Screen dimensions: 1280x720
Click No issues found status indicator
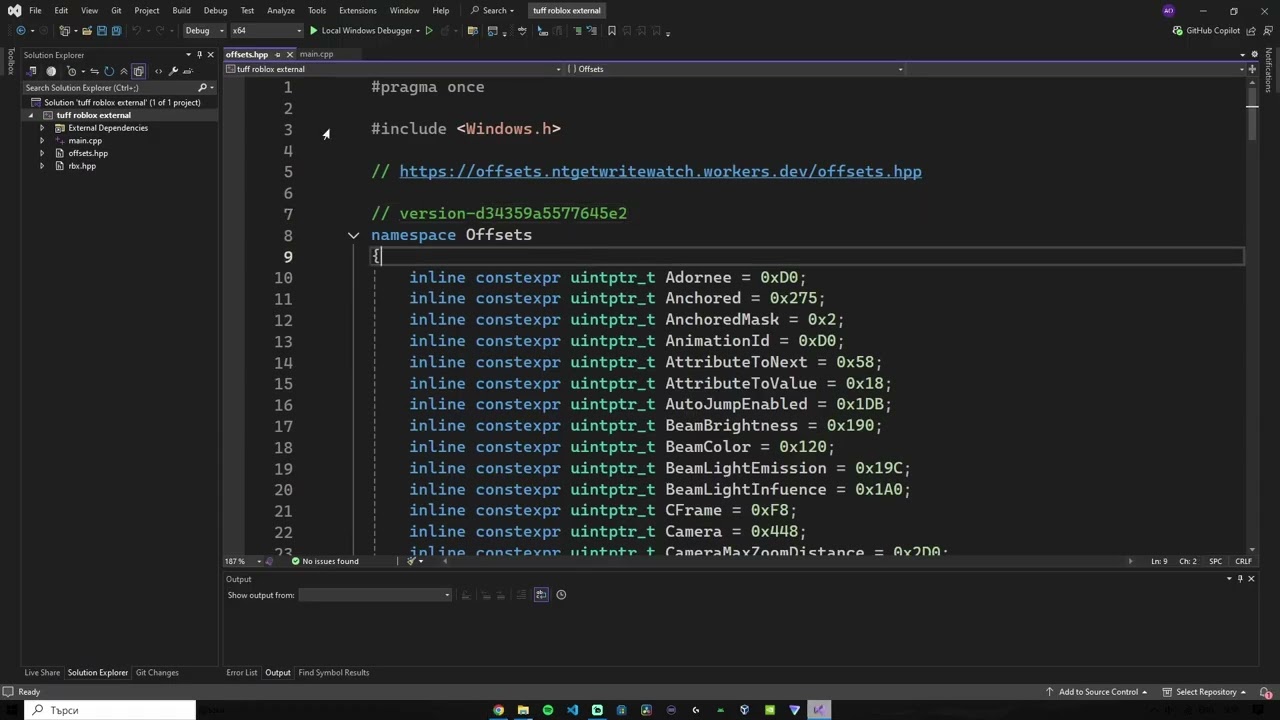pyautogui.click(x=325, y=561)
